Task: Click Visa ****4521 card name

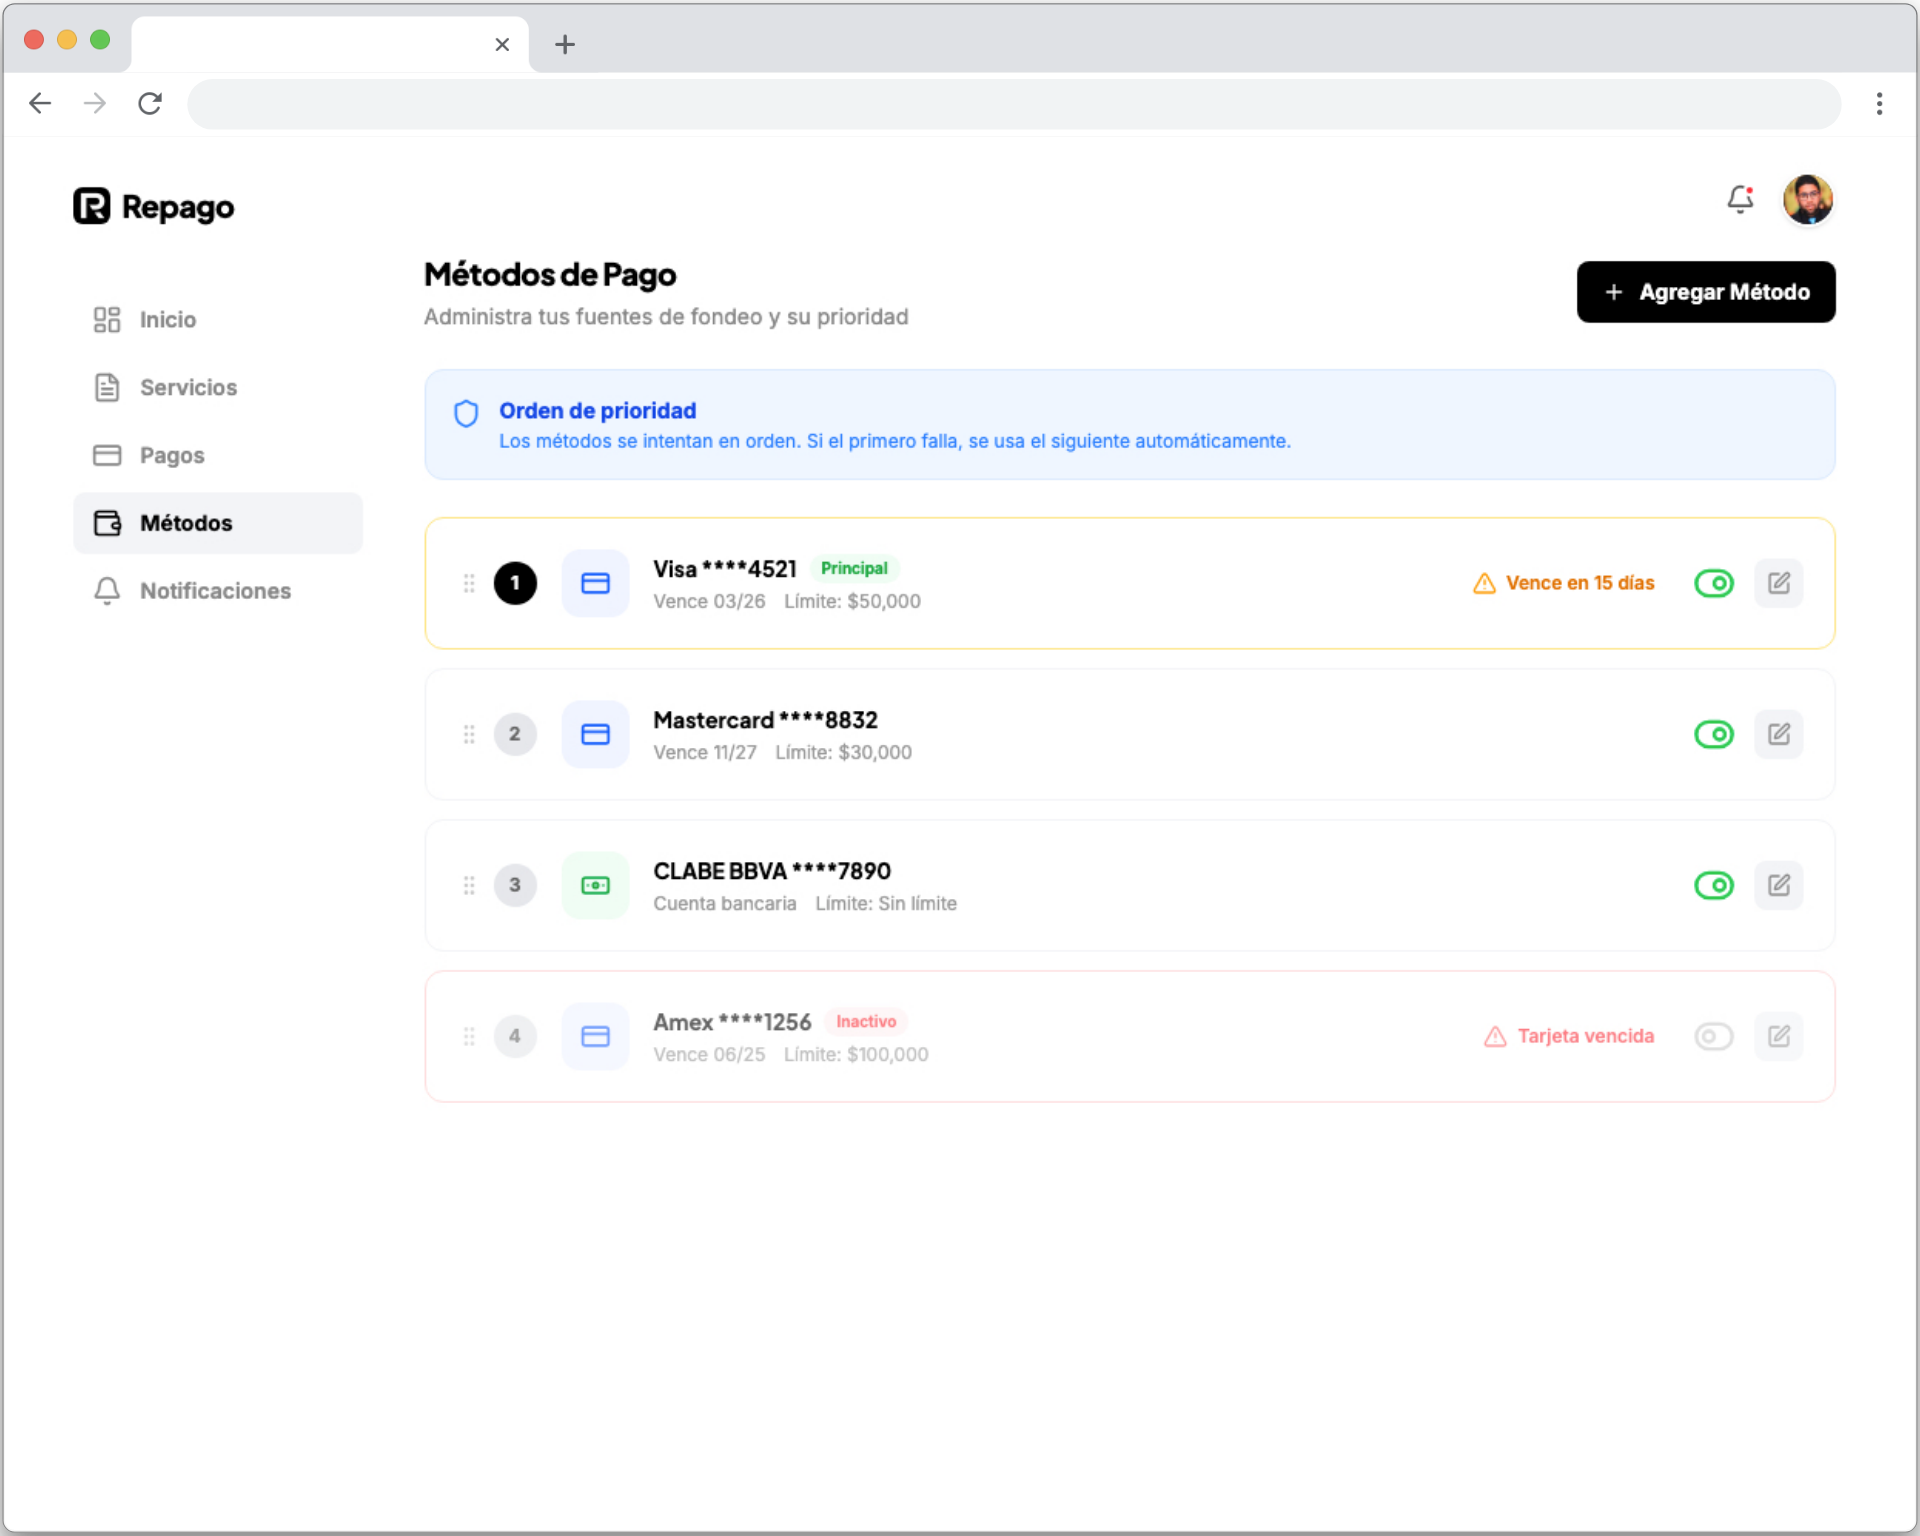Action: pyautogui.click(x=725, y=569)
